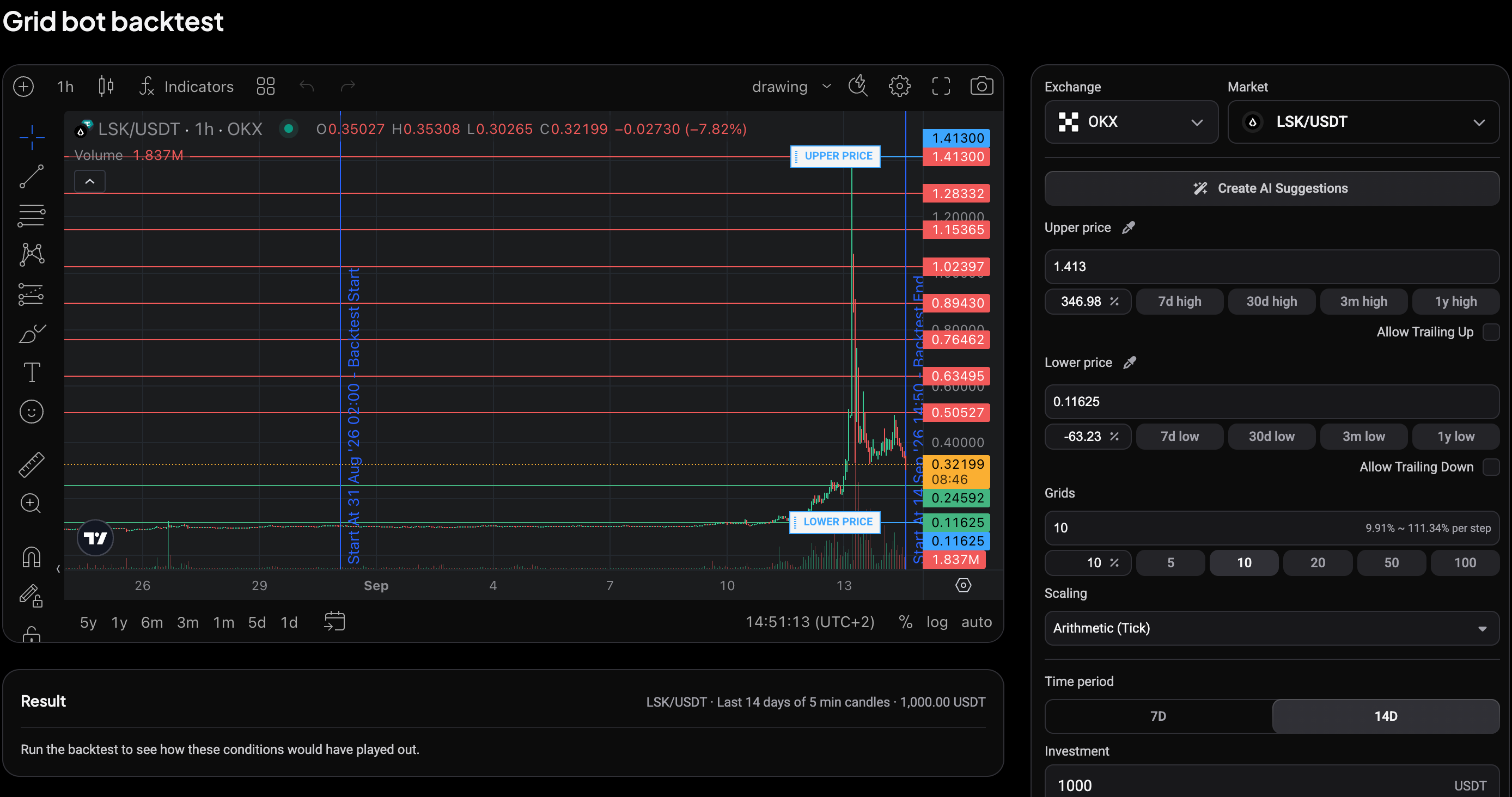Open the drawing layout dropdown
Viewport: 1512px width, 797px height.
pos(792,87)
